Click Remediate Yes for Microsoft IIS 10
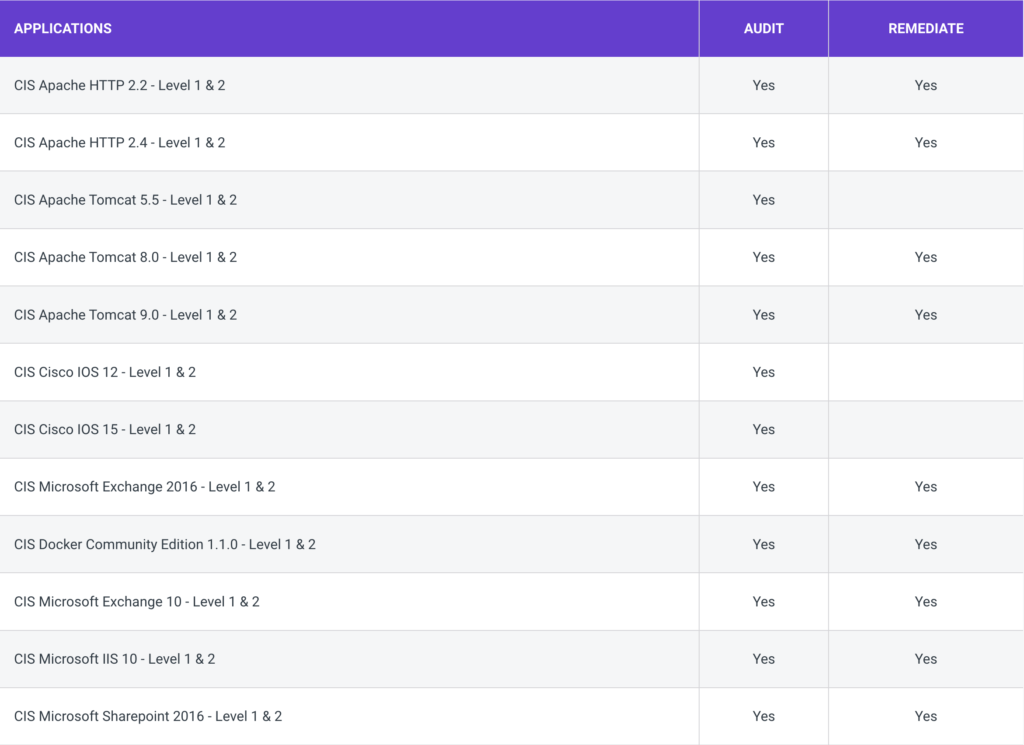 click(925, 659)
